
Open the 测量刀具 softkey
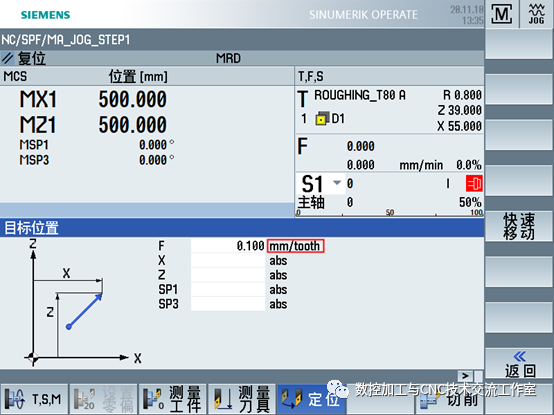[242, 399]
